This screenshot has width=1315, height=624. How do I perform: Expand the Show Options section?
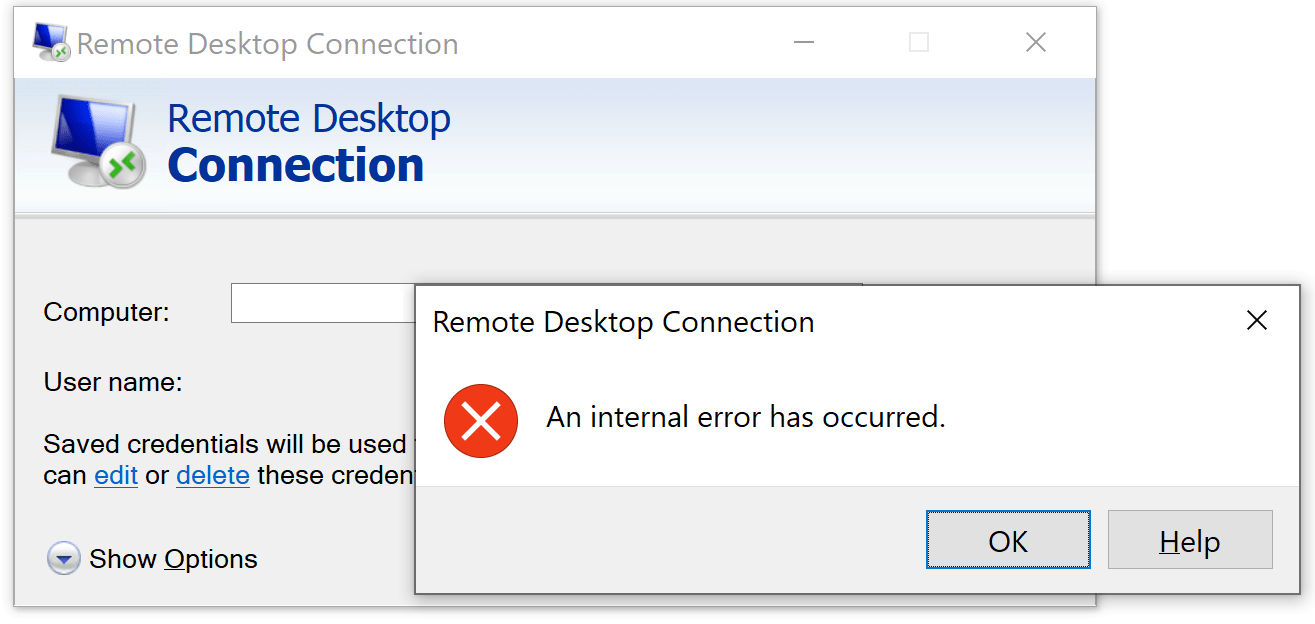click(172, 558)
